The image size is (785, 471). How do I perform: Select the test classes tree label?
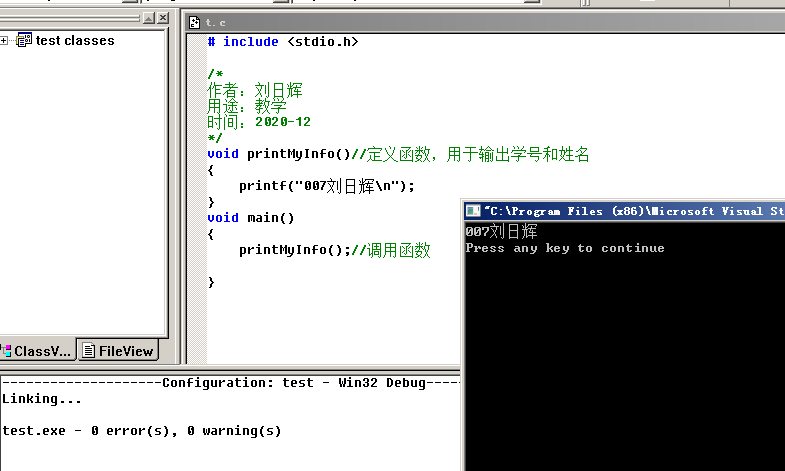(75, 41)
